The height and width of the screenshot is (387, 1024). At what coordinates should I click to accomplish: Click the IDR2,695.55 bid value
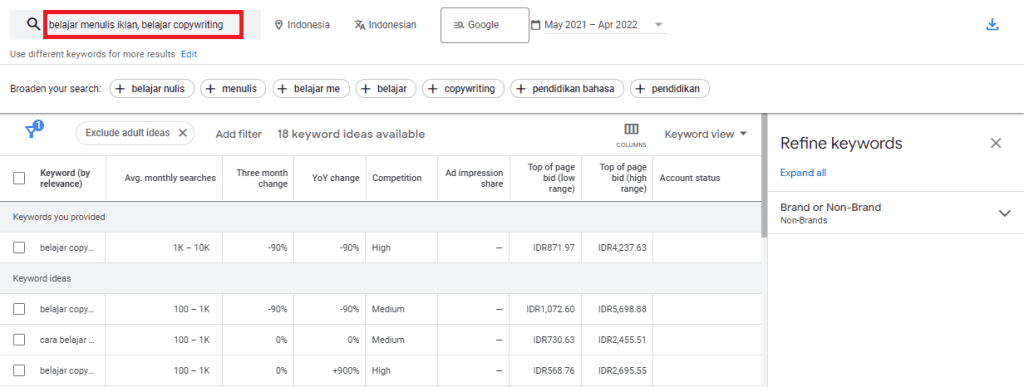622,370
